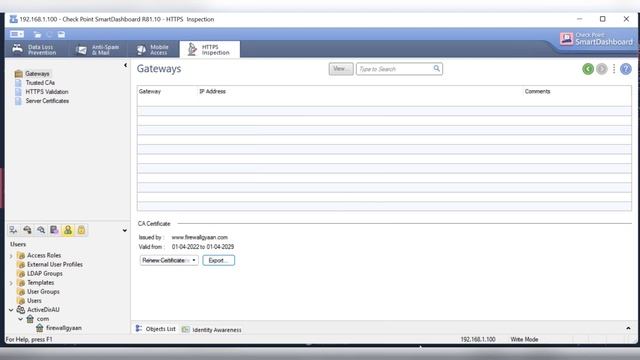Select User Groups in the tree

pos(43,291)
